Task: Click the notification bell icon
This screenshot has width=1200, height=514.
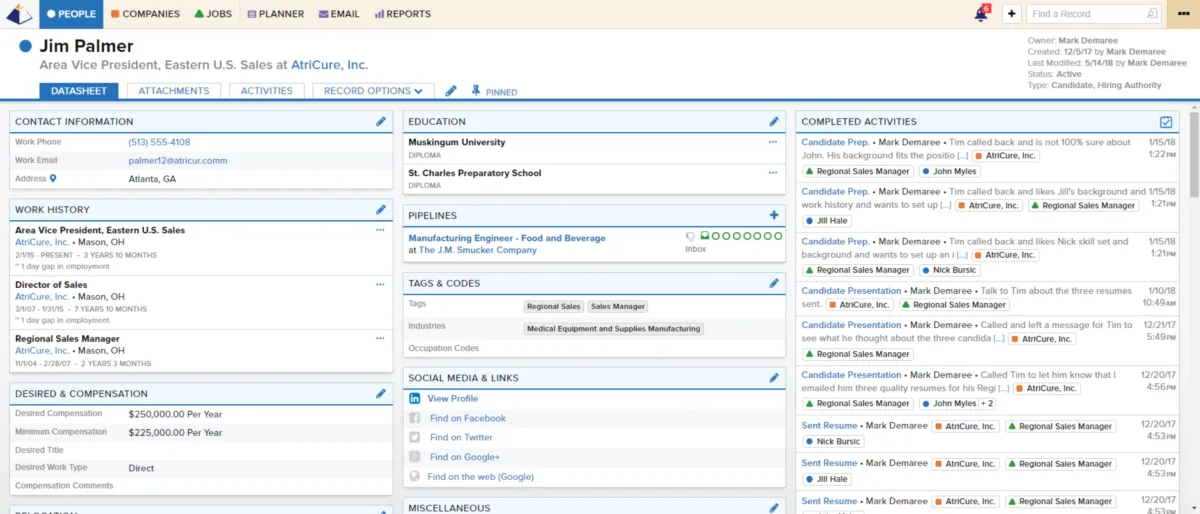Action: click(x=981, y=14)
